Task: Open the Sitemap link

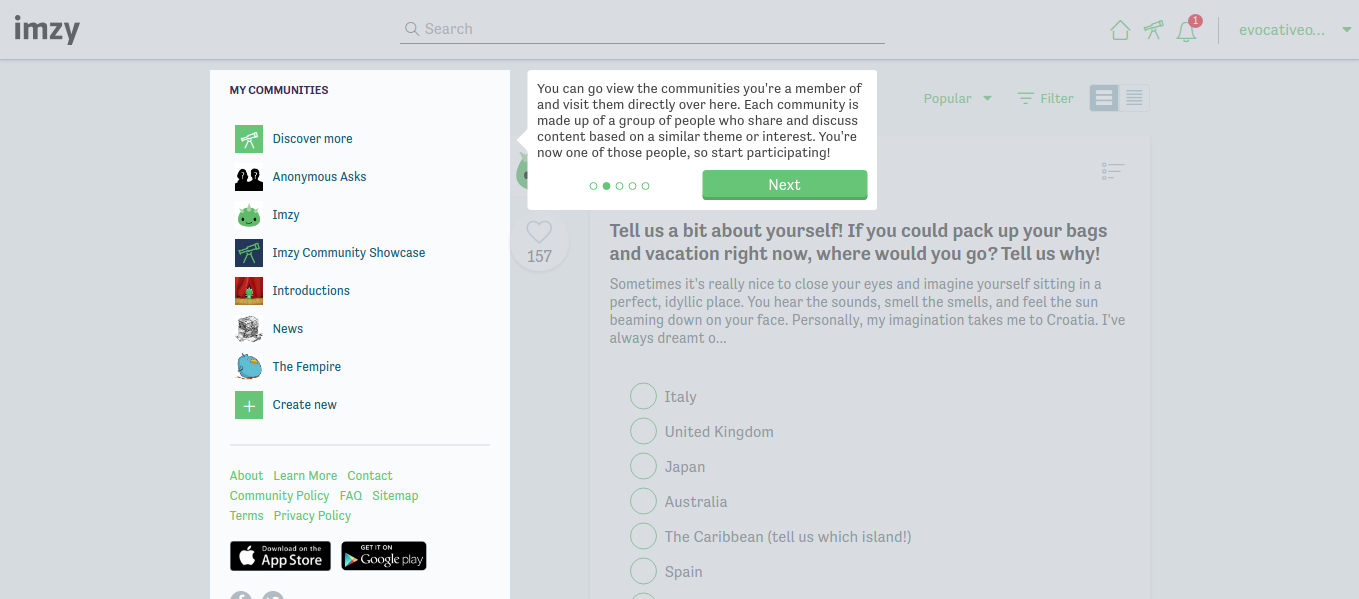Action: click(395, 496)
